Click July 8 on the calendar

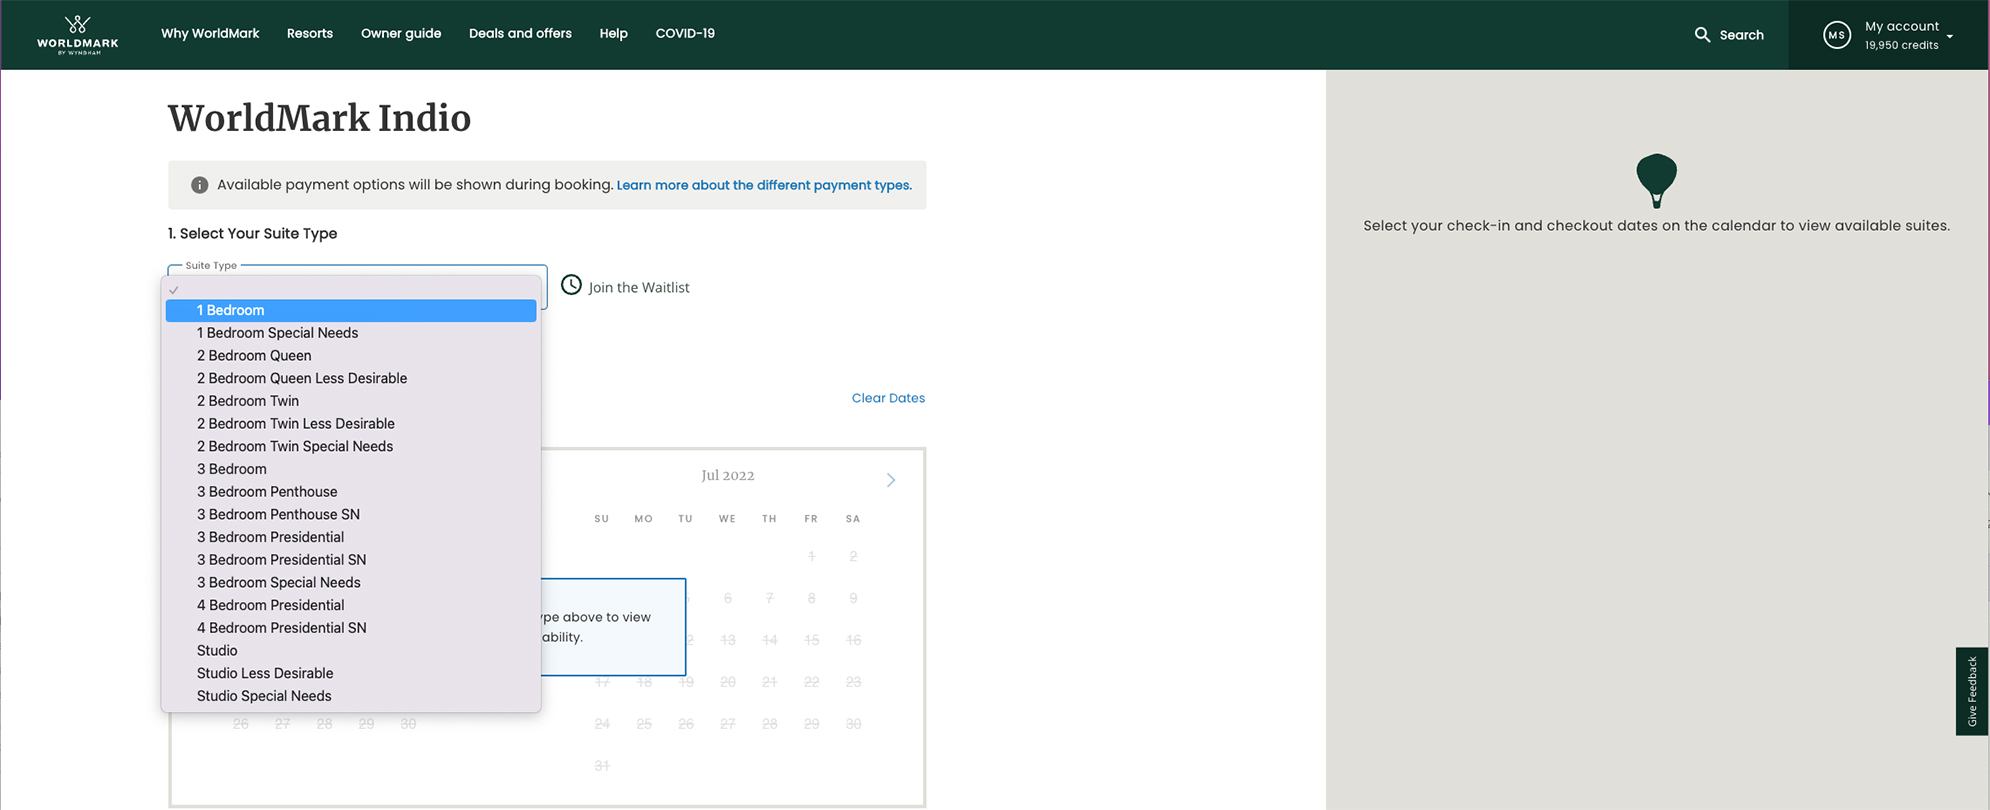(811, 598)
